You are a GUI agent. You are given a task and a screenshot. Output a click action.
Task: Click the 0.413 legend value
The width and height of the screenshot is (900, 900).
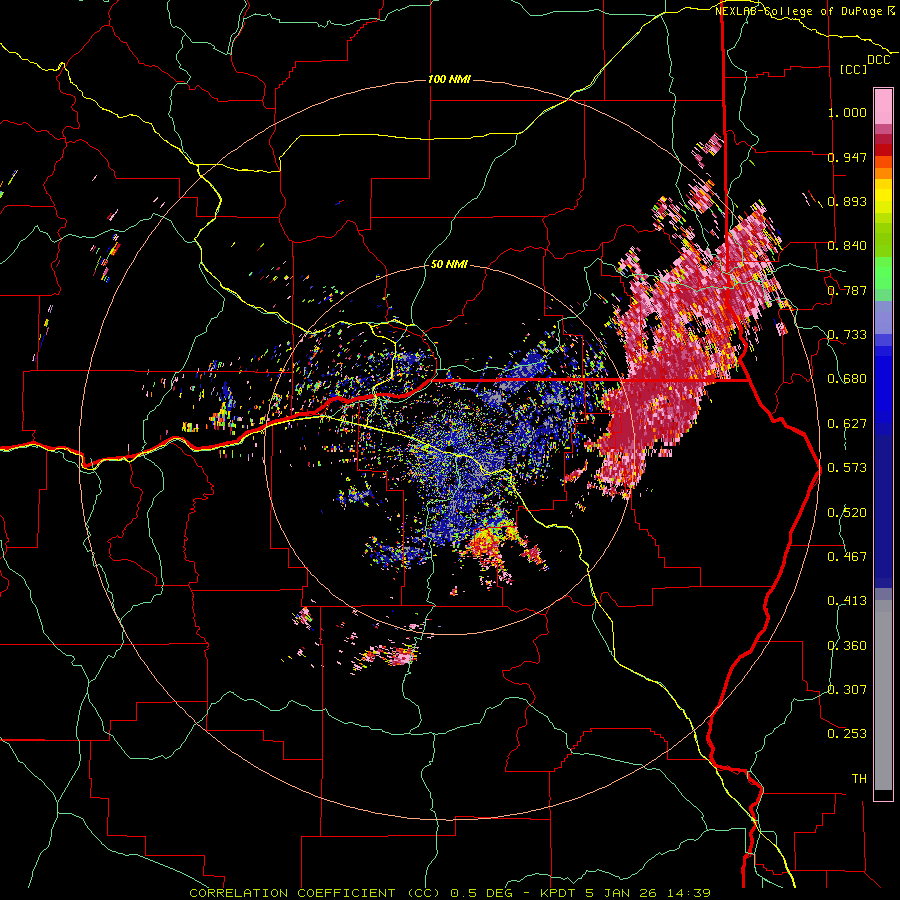[x=847, y=601]
